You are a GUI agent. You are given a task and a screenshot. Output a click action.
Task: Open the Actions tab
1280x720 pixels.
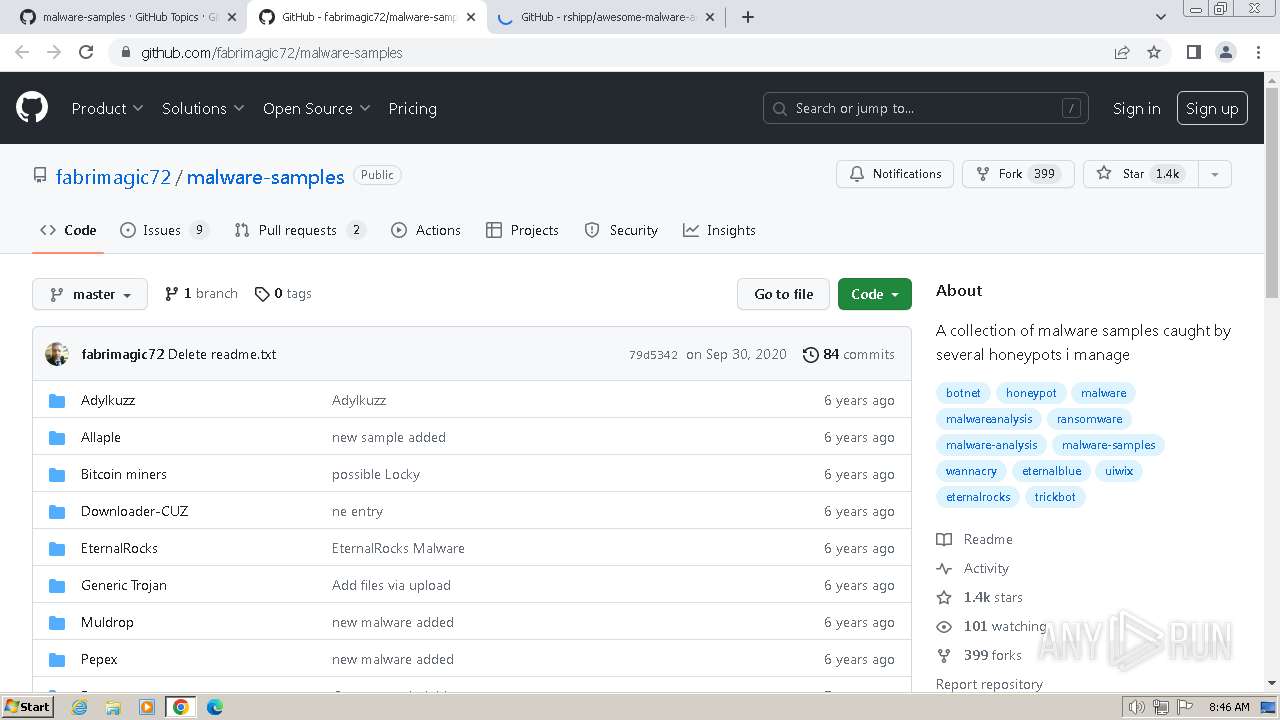click(426, 230)
